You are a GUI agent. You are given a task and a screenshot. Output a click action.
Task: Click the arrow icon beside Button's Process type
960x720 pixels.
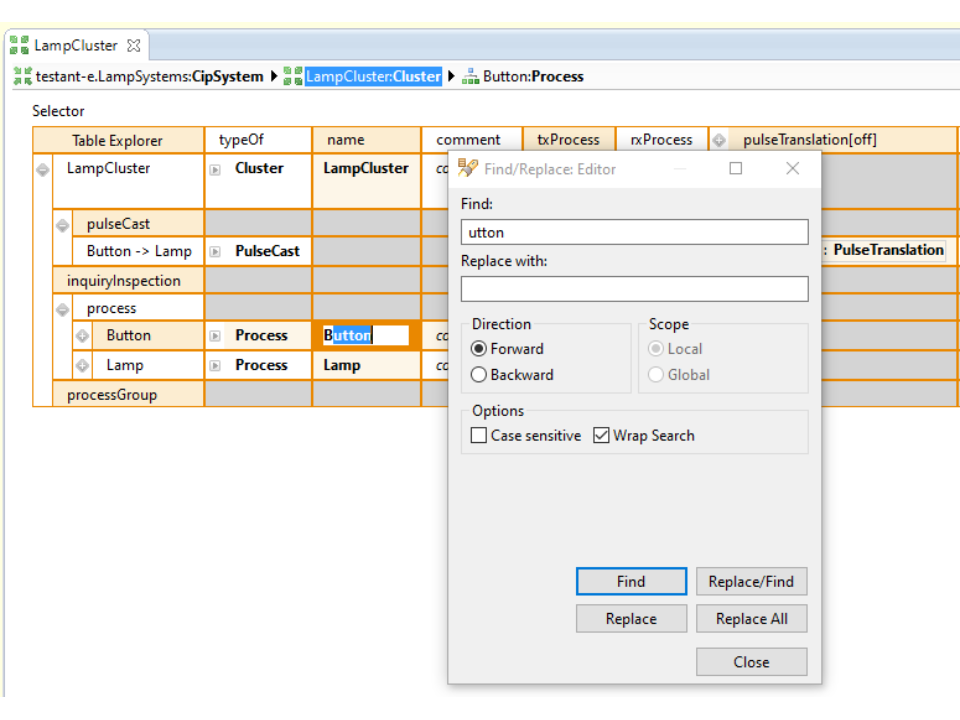click(x=215, y=336)
